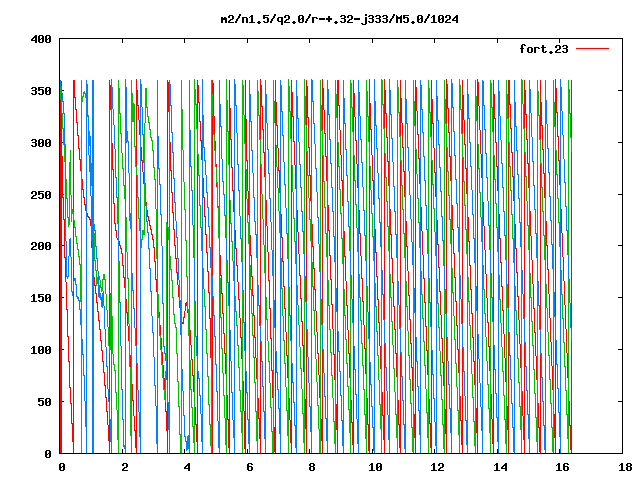Click the y-axis label 150
Viewport: 640px width, 480px height.
(x=41, y=298)
